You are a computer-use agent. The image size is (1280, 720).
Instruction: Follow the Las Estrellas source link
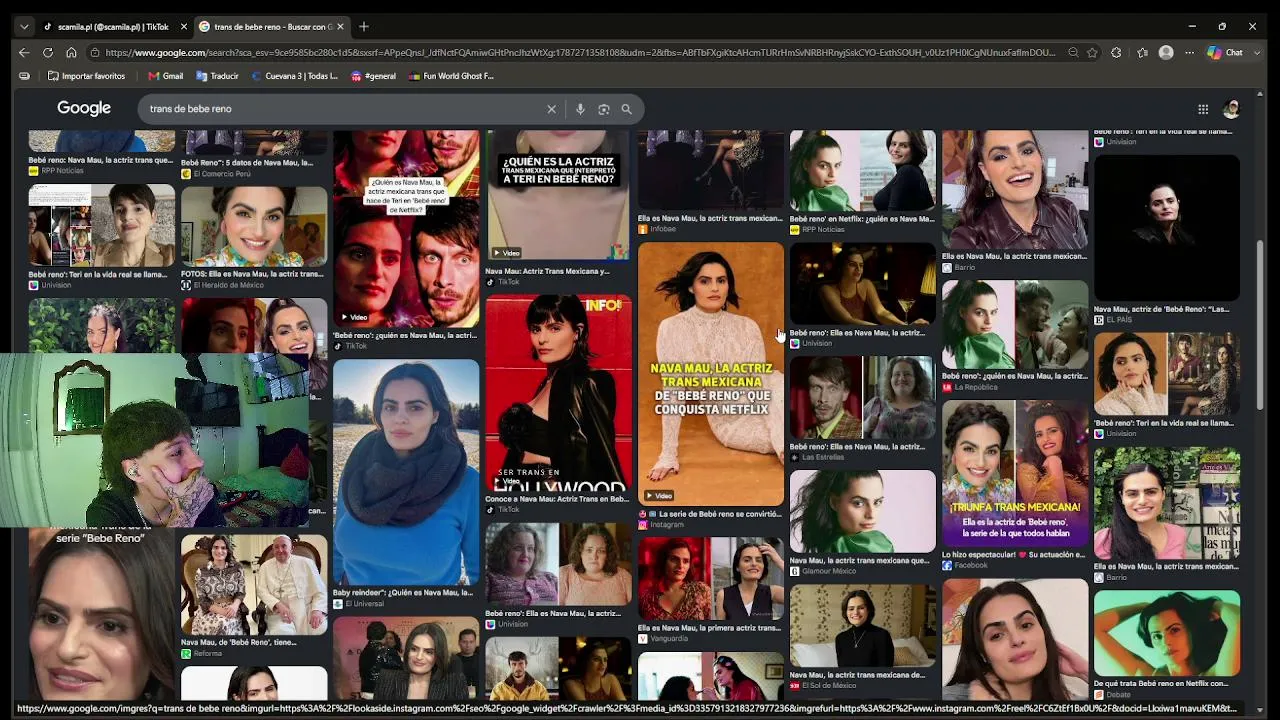point(823,457)
